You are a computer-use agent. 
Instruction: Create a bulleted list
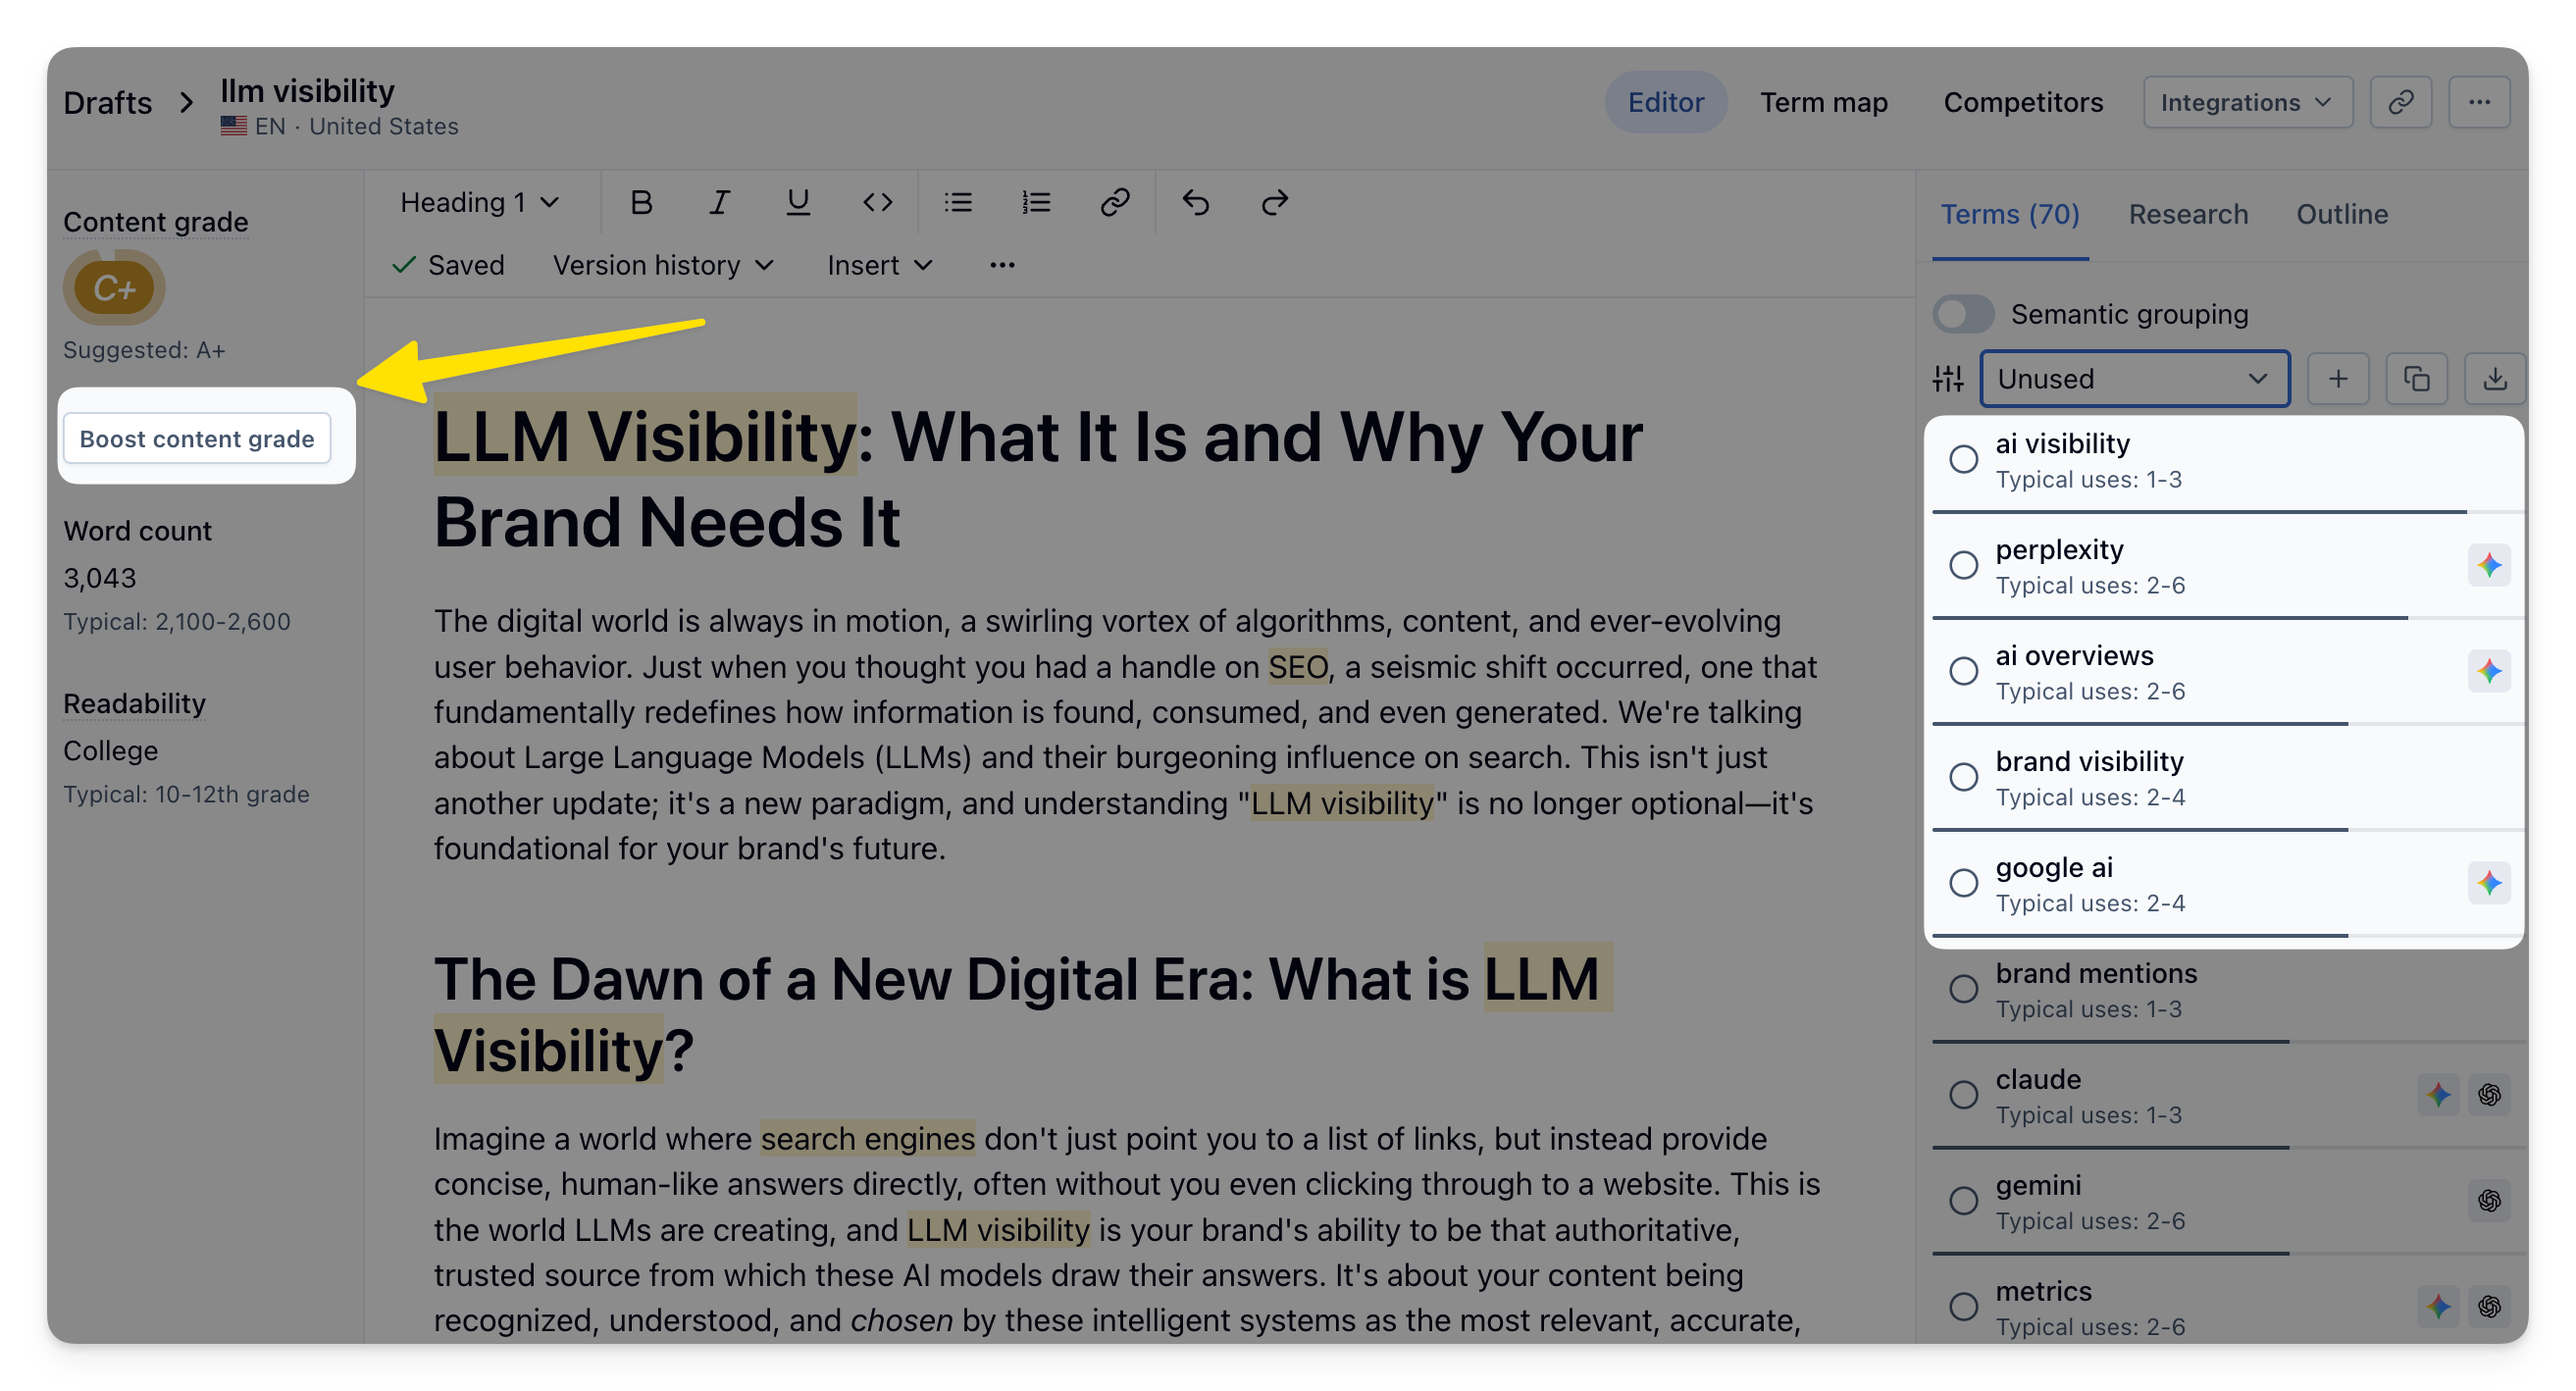(957, 203)
